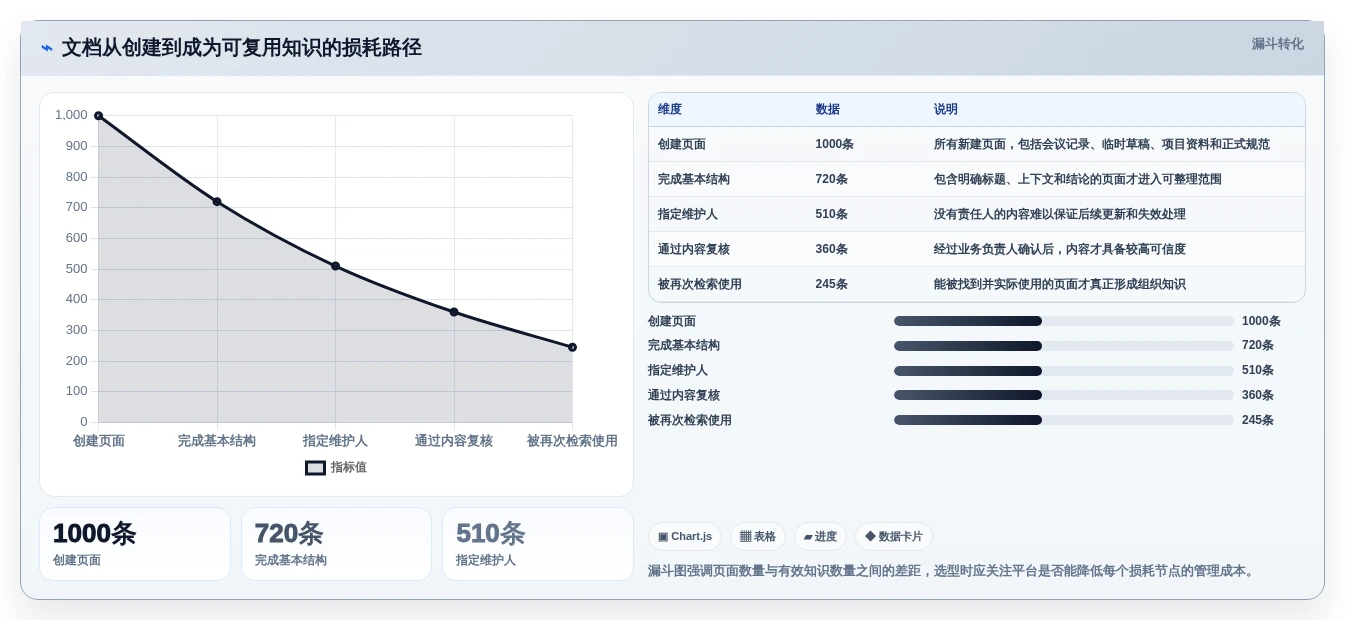Click the 指标值 legend label
Image resolution: width=1345 pixels, height=620 pixels.
click(x=349, y=468)
